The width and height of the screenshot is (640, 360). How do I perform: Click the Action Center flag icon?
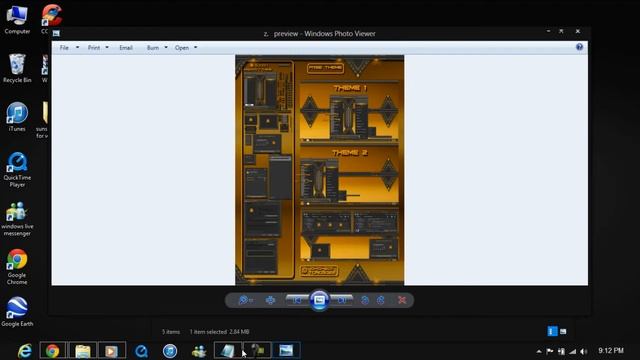[550, 351]
